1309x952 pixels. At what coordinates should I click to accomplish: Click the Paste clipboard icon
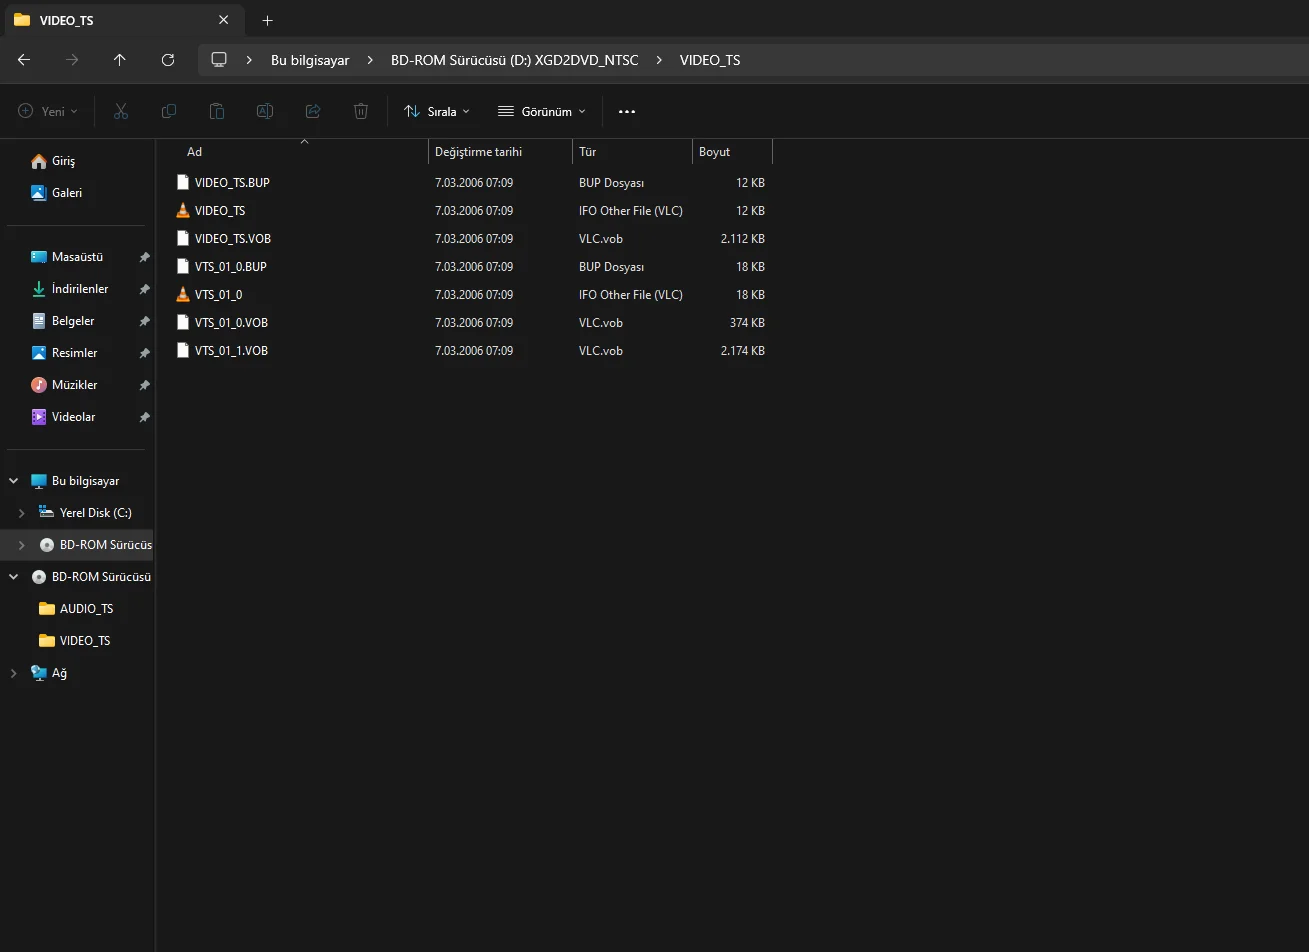217,112
